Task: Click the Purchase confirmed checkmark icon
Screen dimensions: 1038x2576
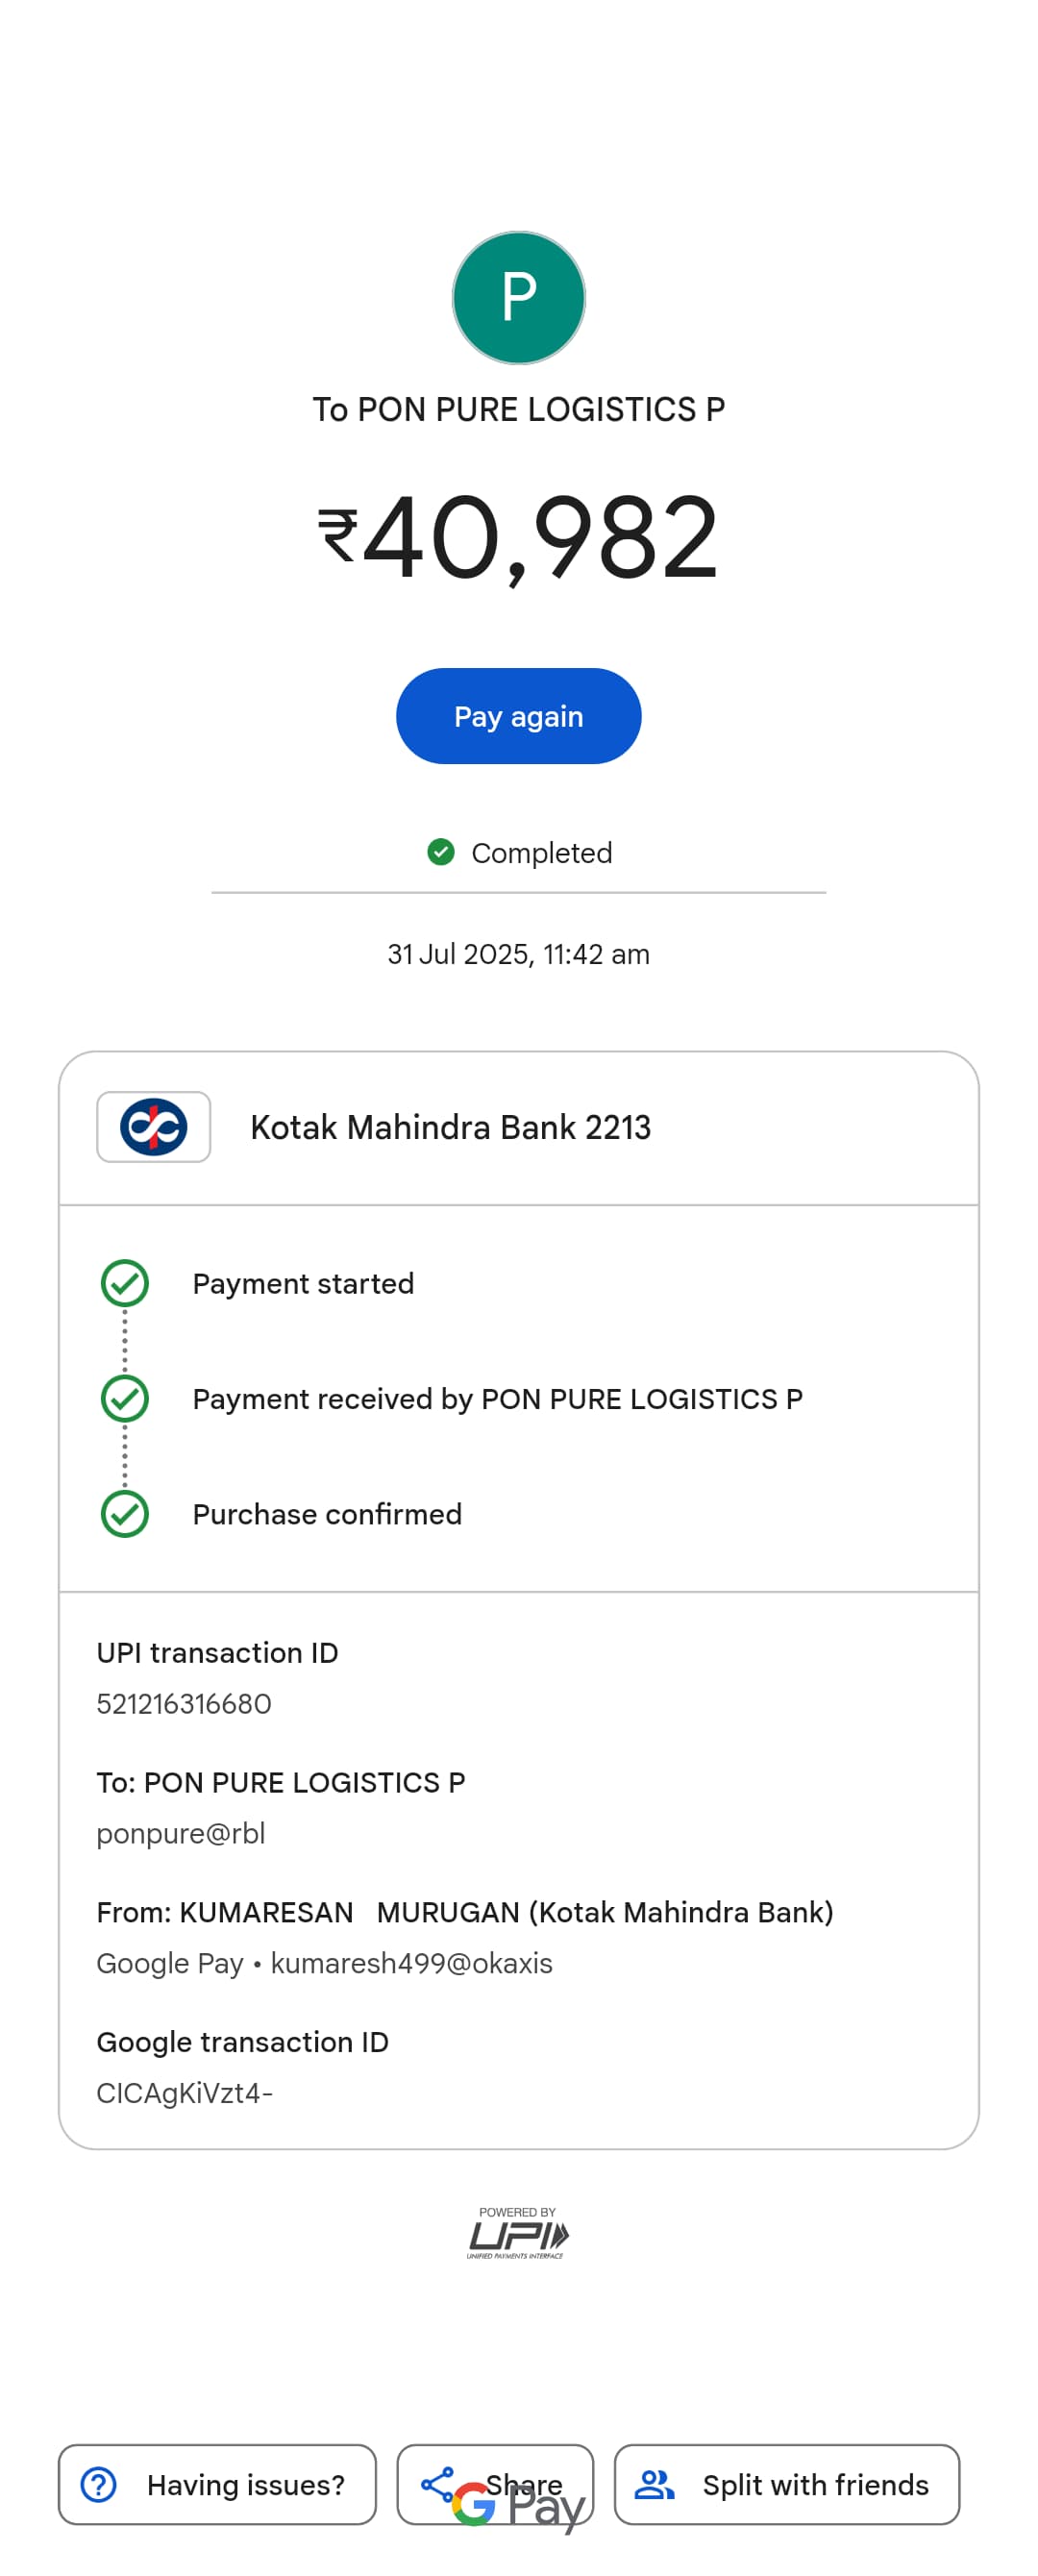Action: 125,1513
